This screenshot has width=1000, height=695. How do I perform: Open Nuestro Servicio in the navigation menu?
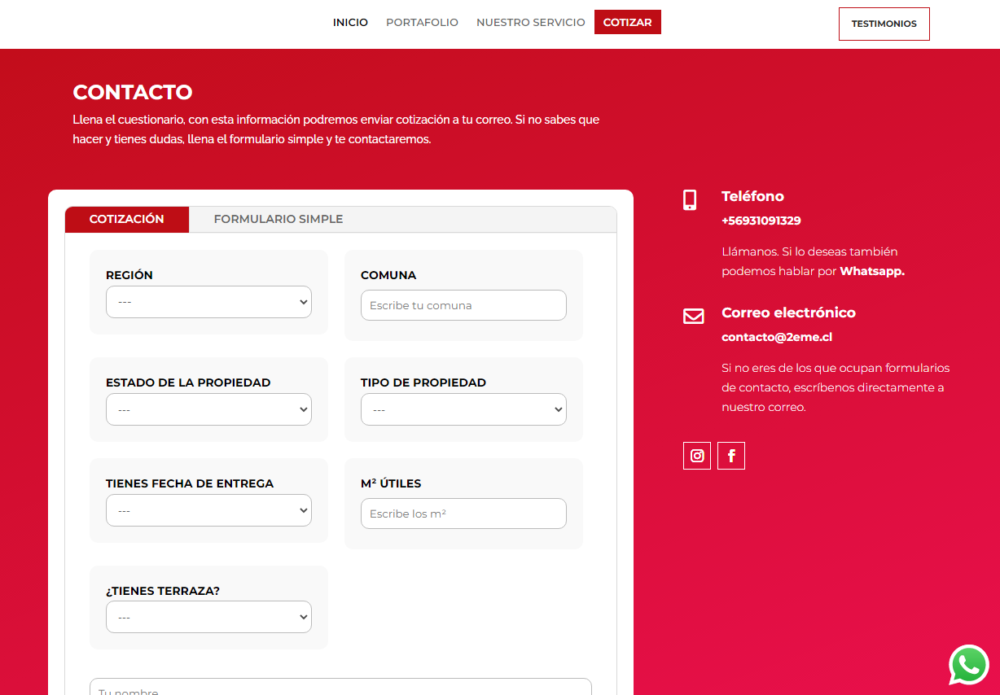click(x=530, y=22)
